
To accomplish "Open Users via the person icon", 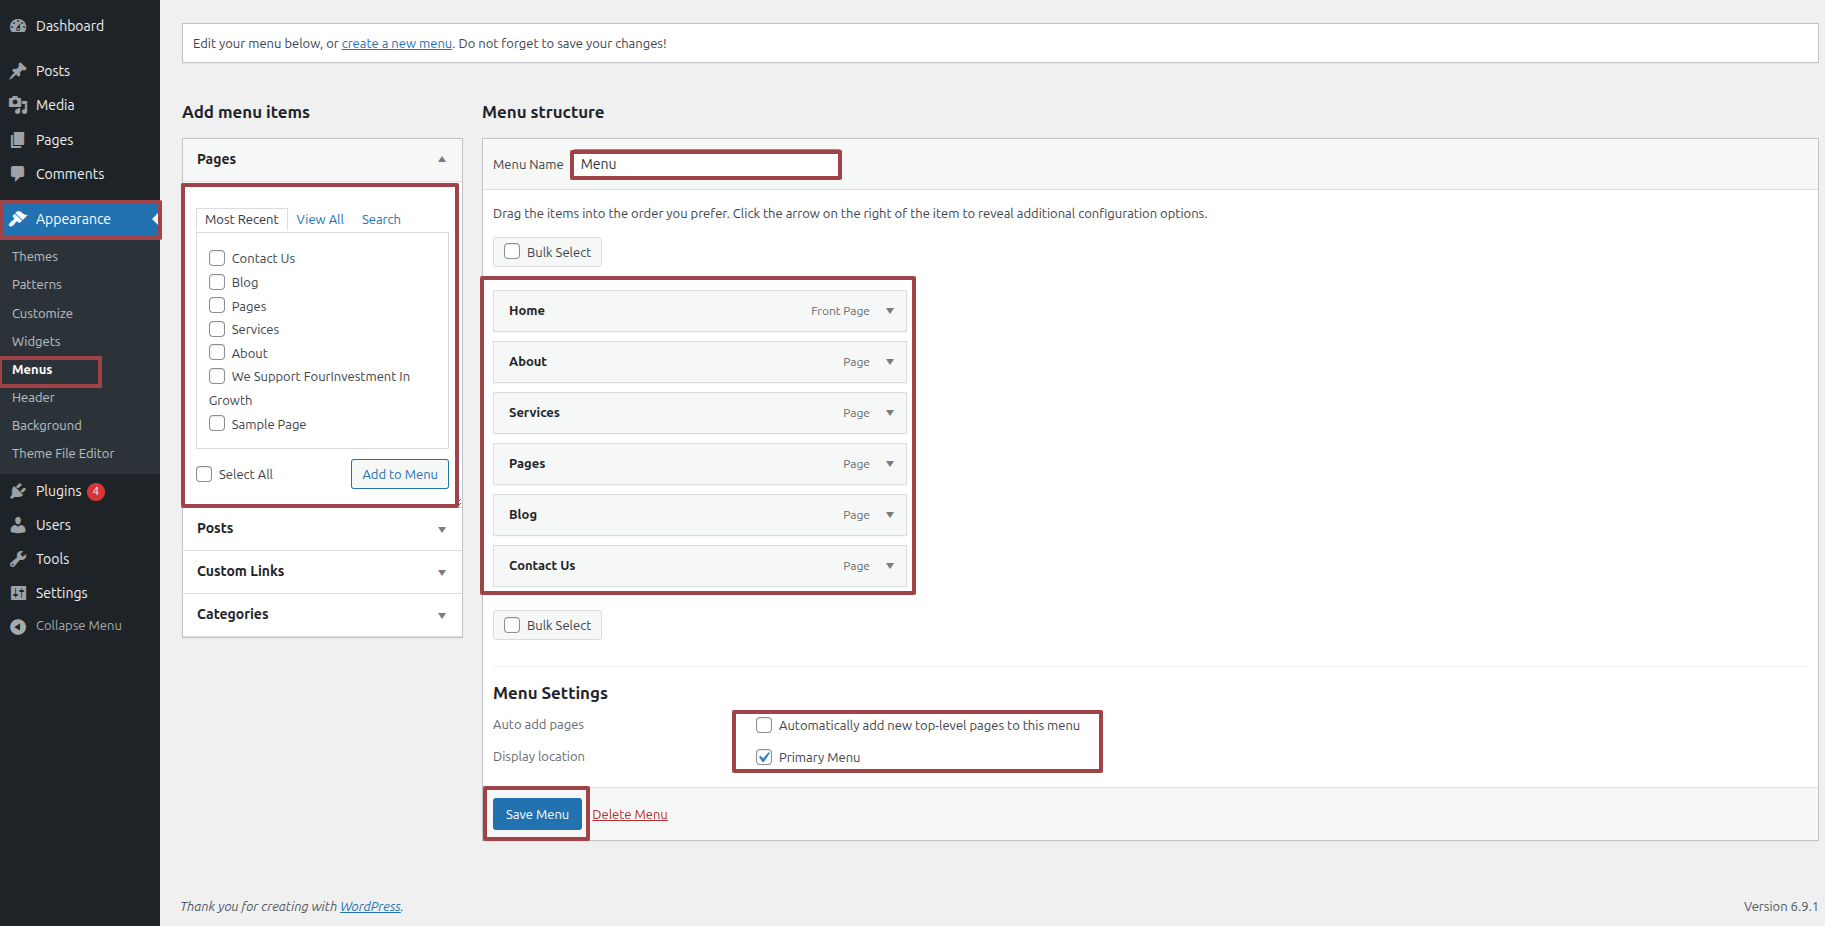I will coord(18,525).
